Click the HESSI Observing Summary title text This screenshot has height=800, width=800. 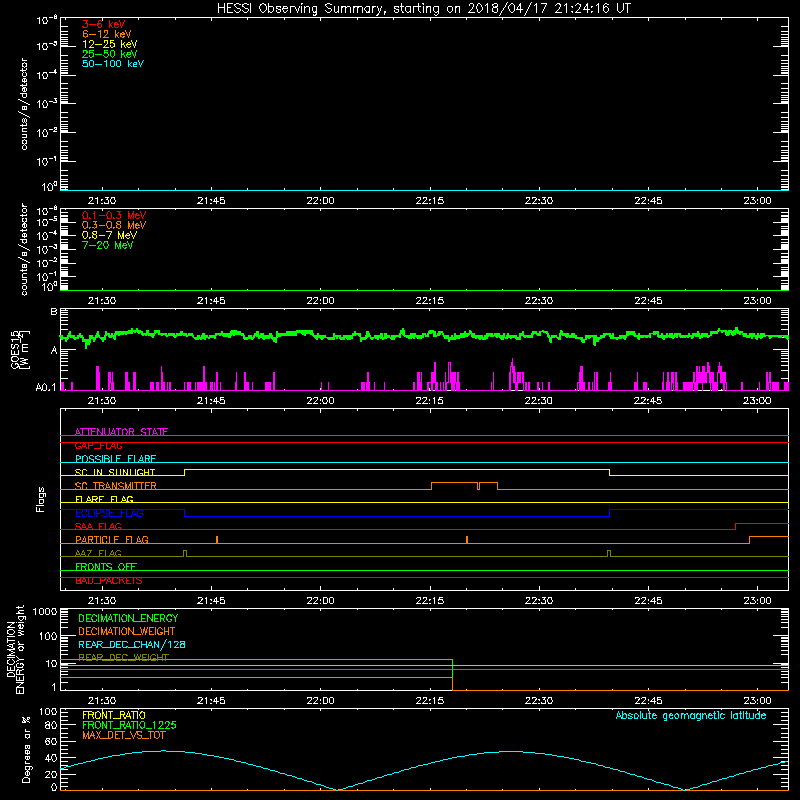pyautogui.click(x=424, y=9)
